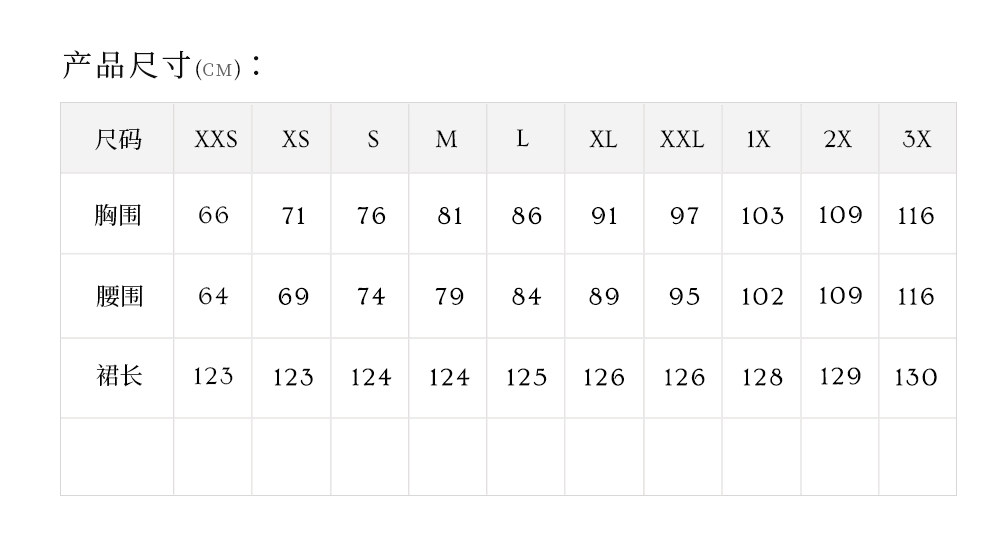Click skirt length 125 for L
The image size is (1000, 557).
point(526,377)
